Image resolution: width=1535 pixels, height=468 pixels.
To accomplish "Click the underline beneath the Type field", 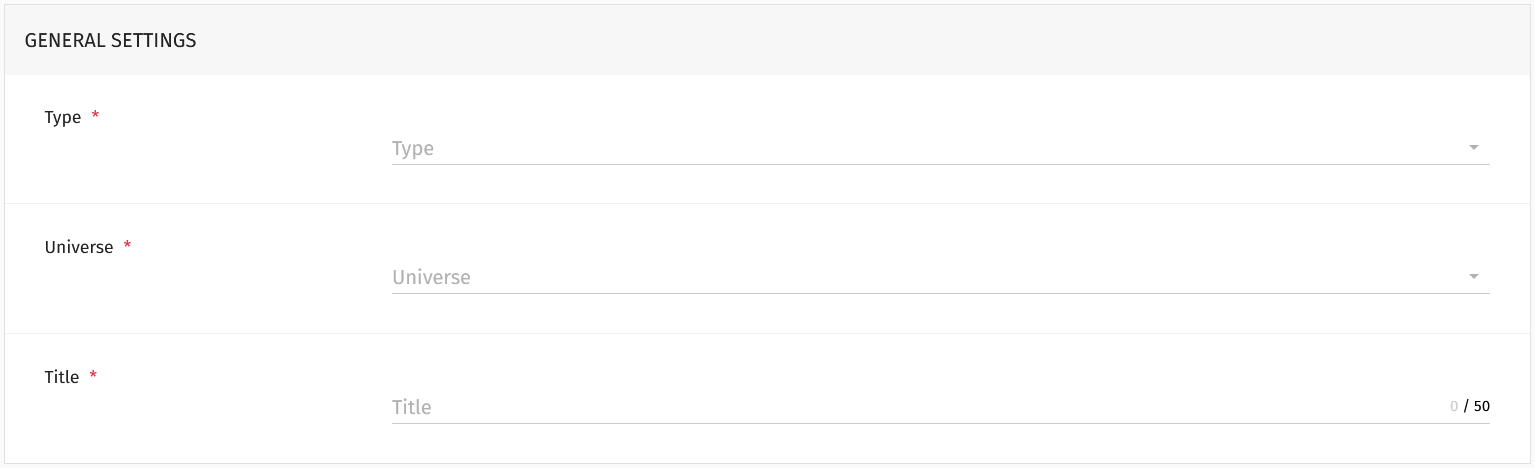I will [940, 164].
